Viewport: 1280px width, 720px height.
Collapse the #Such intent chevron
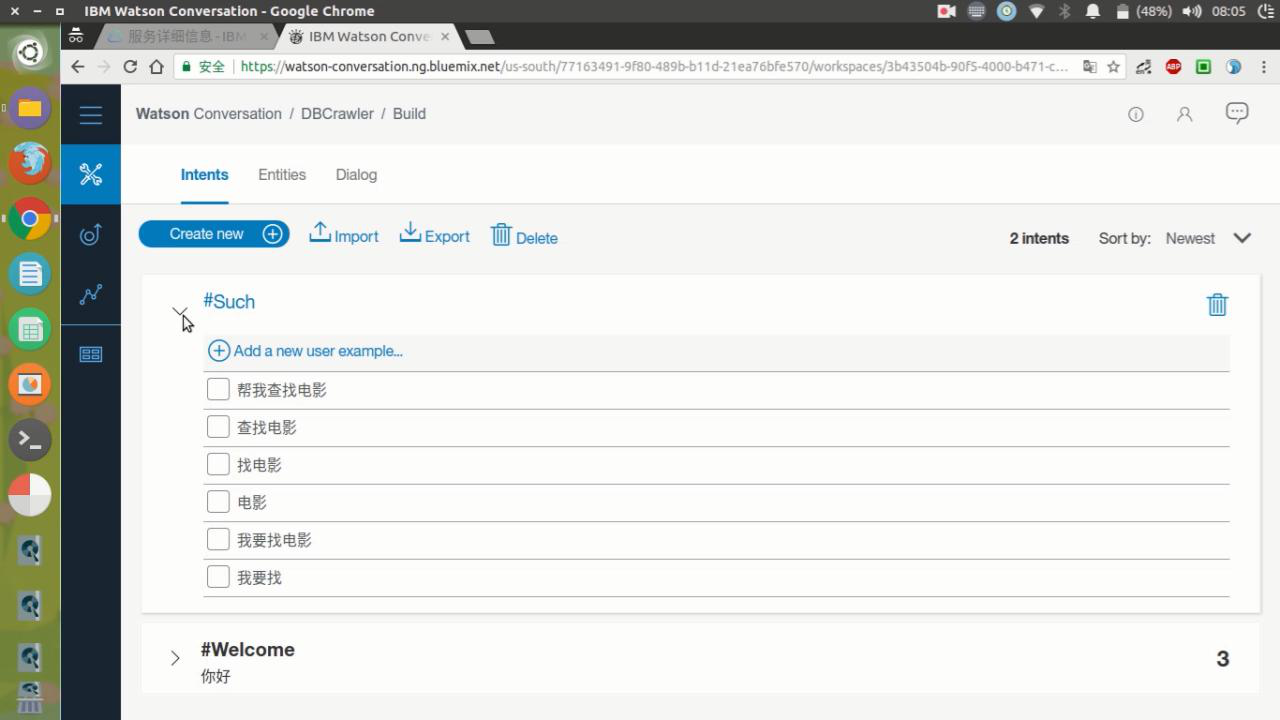[x=179, y=311]
